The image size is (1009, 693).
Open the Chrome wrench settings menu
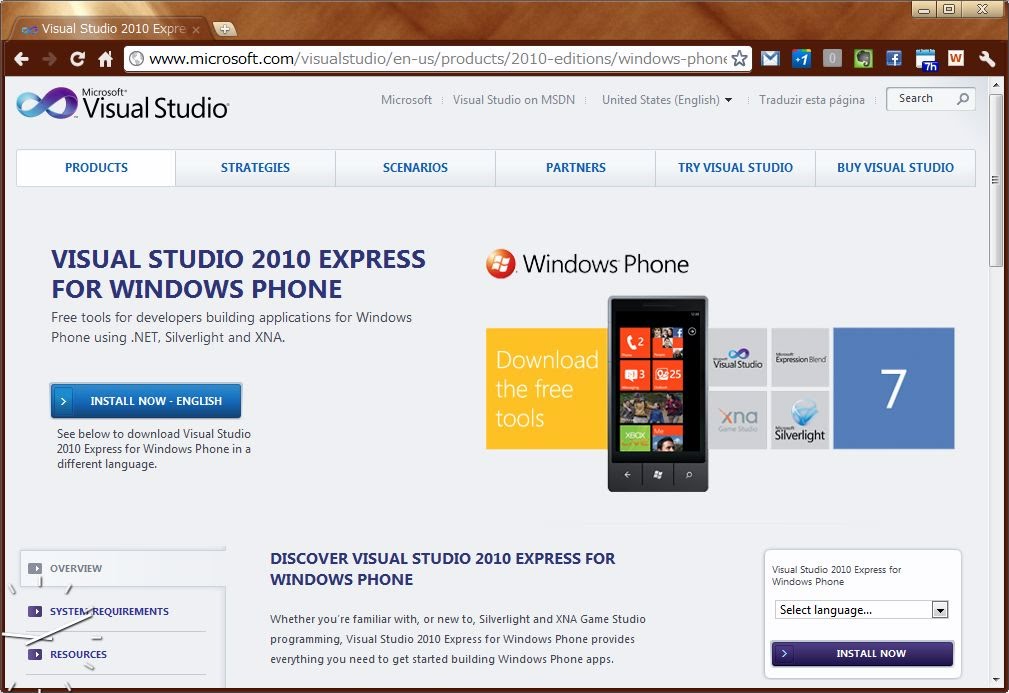click(987, 59)
